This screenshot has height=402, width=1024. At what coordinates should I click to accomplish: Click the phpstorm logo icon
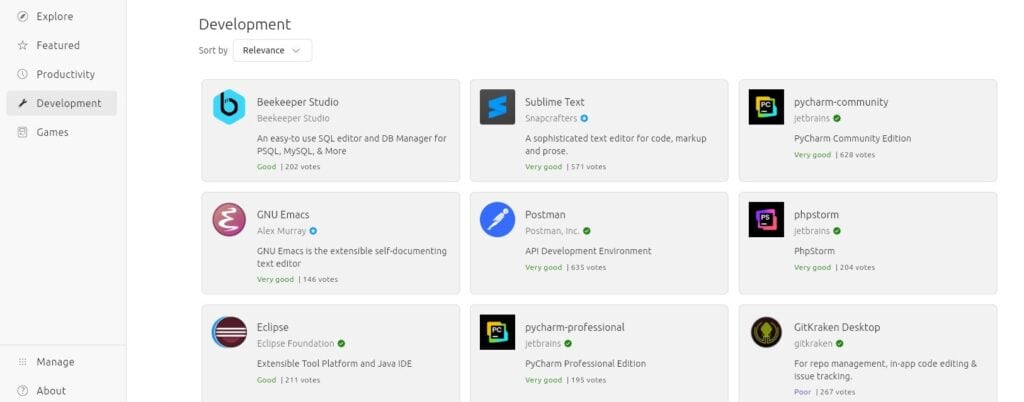(x=766, y=220)
